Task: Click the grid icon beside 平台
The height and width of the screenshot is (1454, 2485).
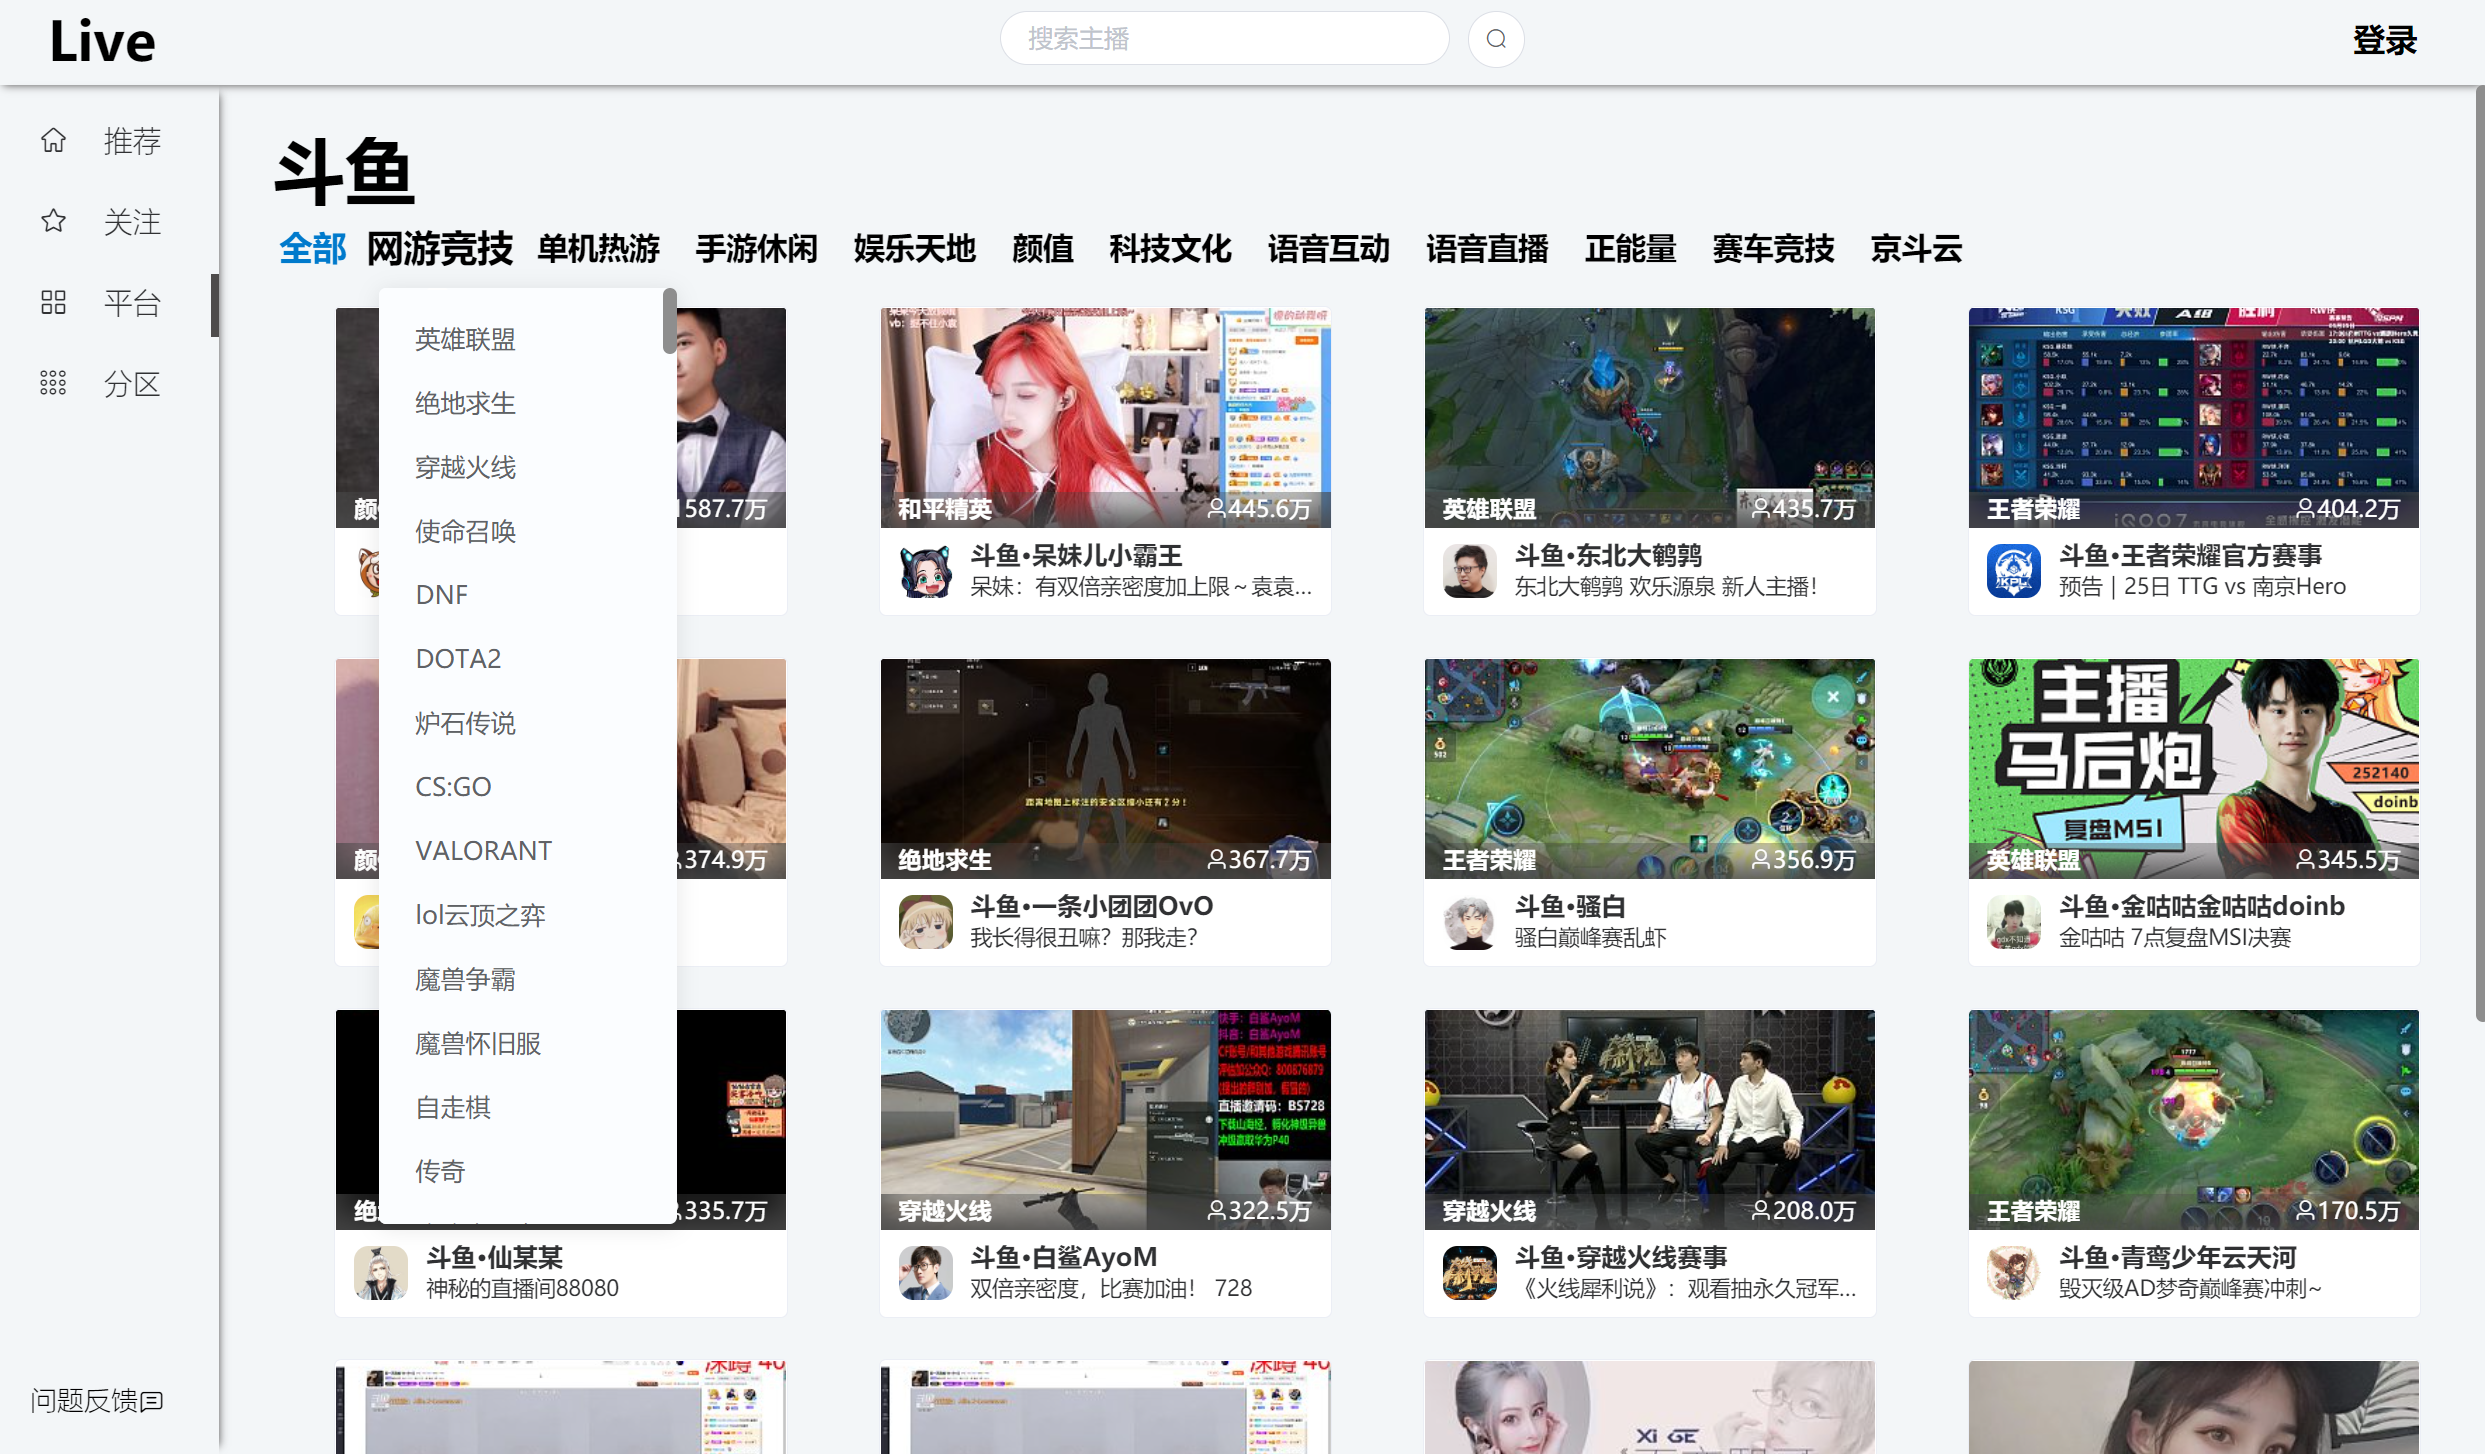Action: tap(53, 302)
